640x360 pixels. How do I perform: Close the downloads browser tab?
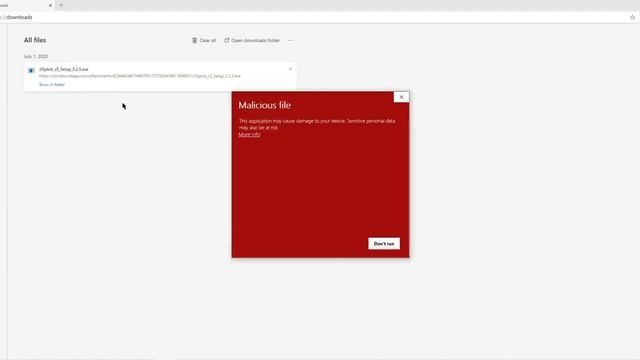coord(50,6)
